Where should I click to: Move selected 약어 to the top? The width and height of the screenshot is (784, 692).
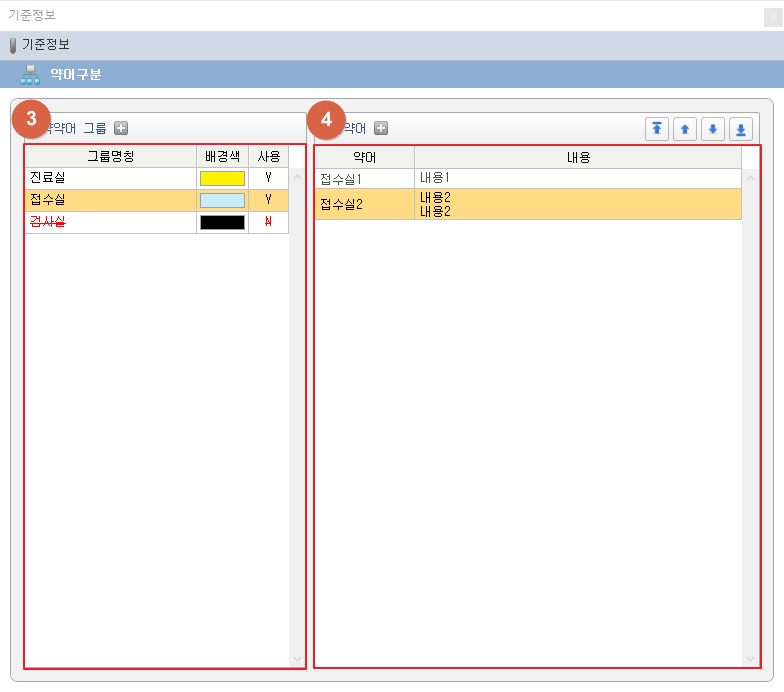point(657,129)
